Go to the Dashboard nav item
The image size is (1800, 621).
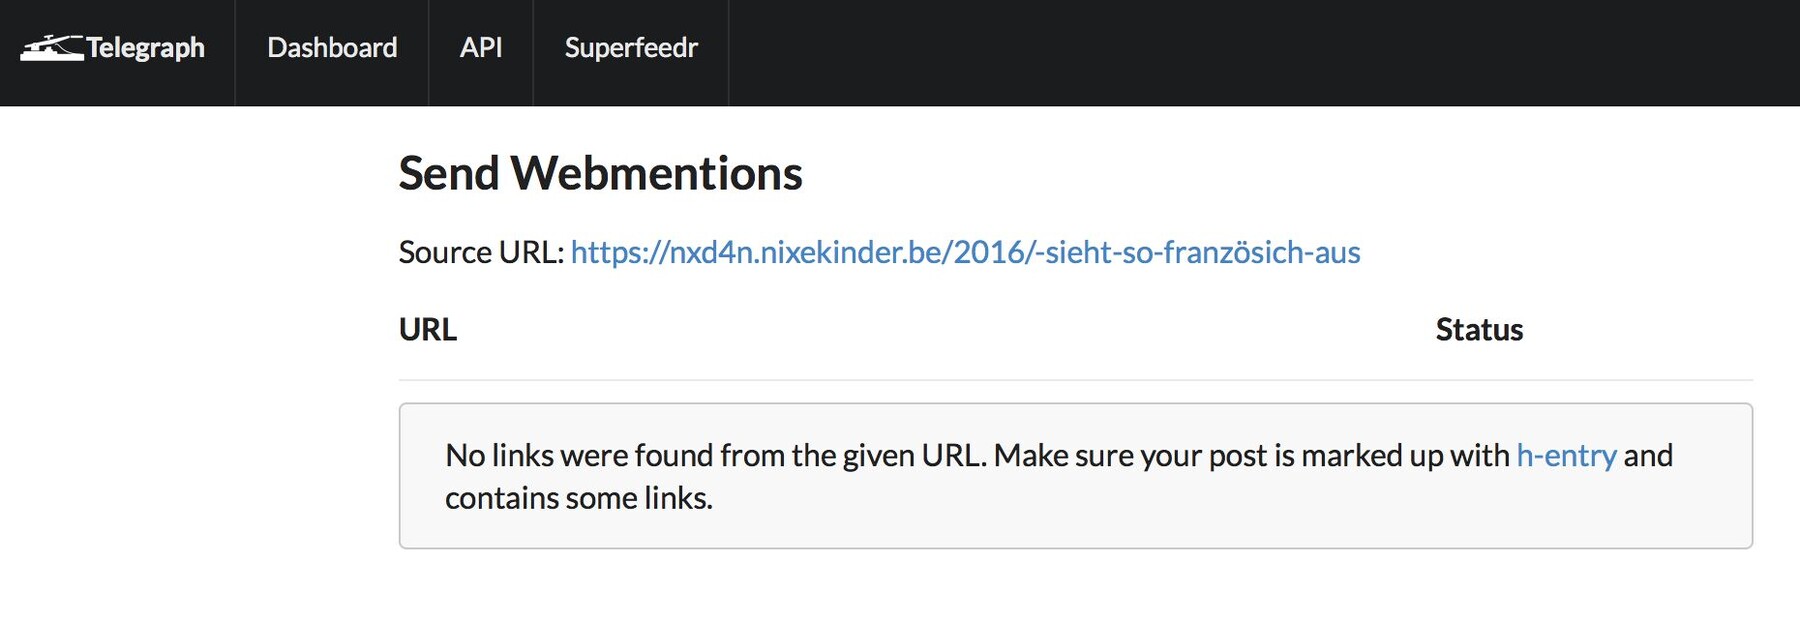(x=332, y=48)
